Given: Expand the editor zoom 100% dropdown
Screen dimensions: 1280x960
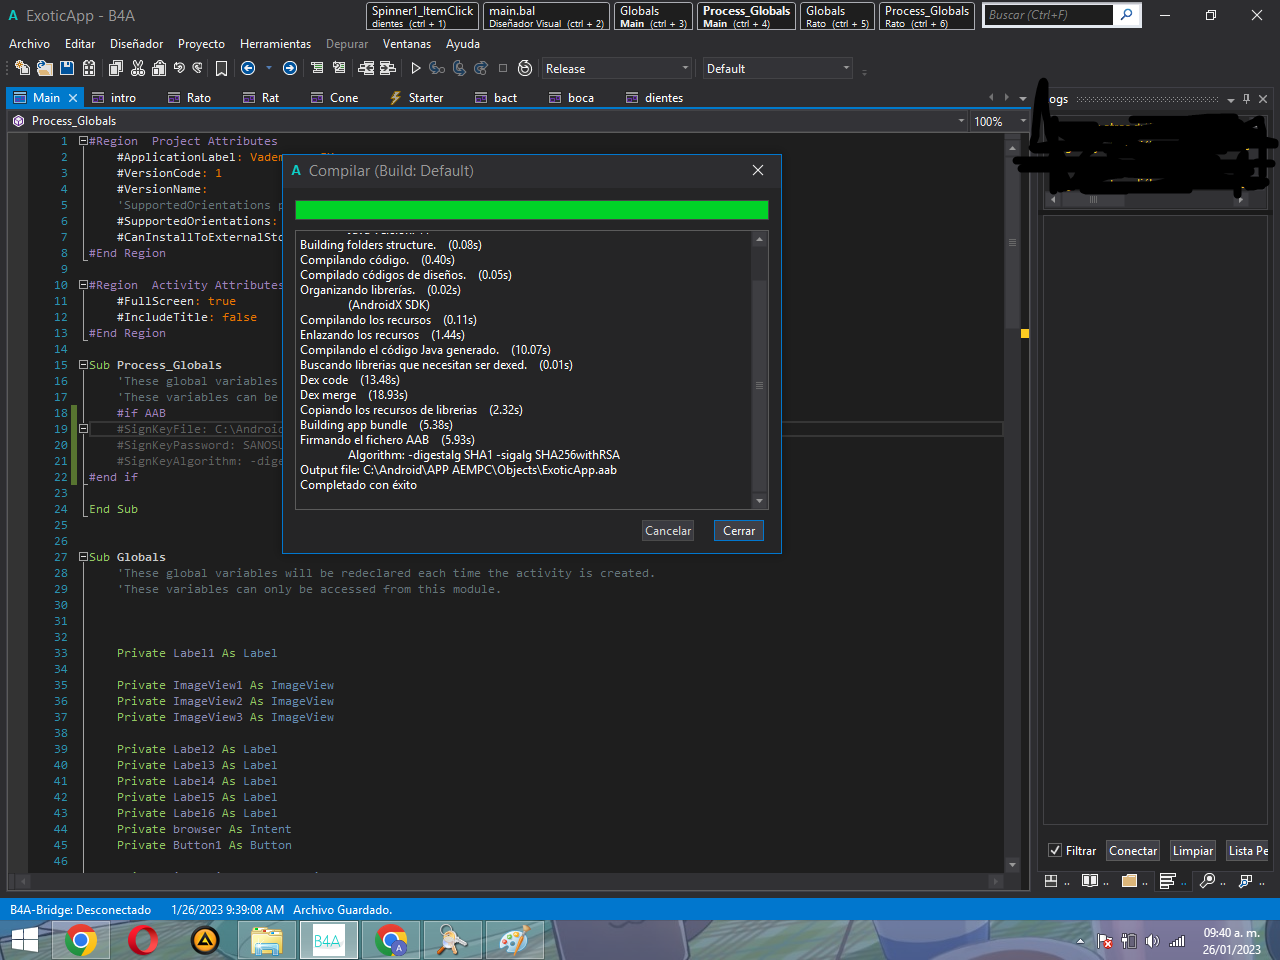Looking at the screenshot, I should 1023,121.
